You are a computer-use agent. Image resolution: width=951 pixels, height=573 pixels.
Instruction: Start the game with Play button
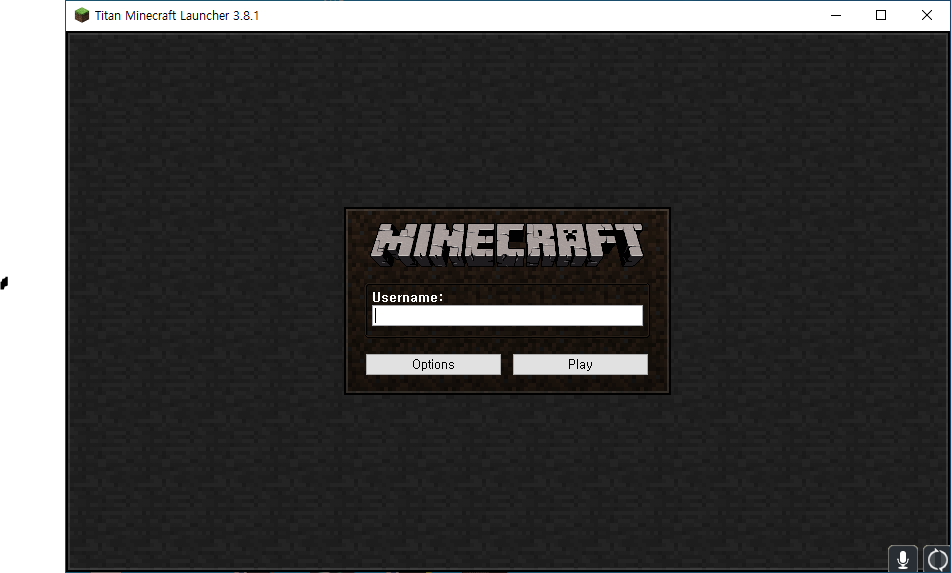coord(580,364)
